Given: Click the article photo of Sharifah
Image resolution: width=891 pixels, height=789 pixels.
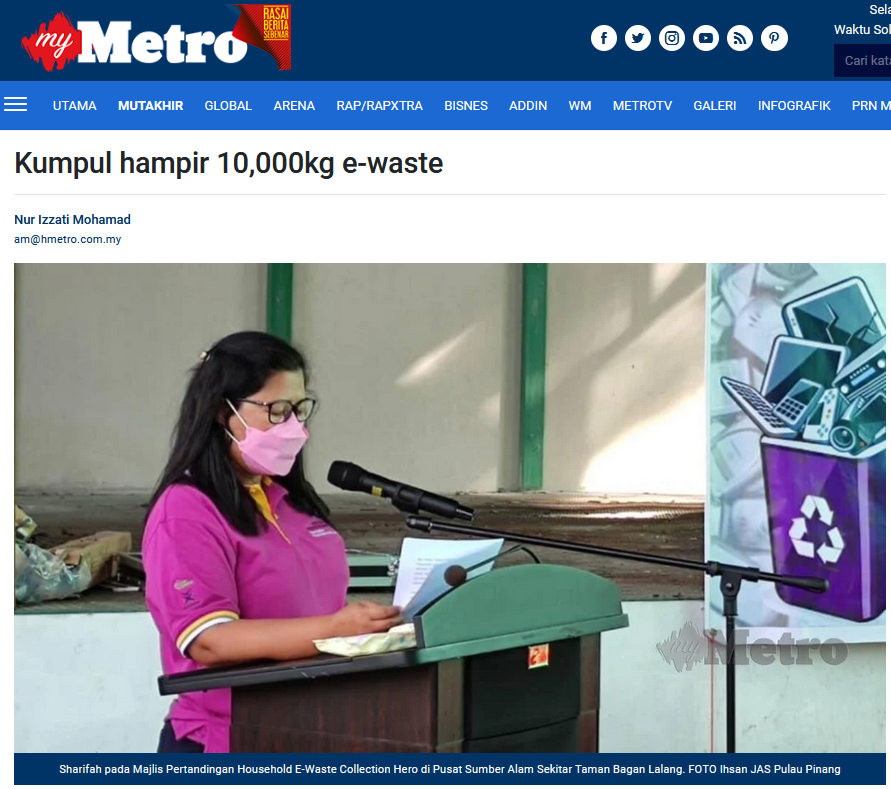Looking at the screenshot, I should (449, 508).
